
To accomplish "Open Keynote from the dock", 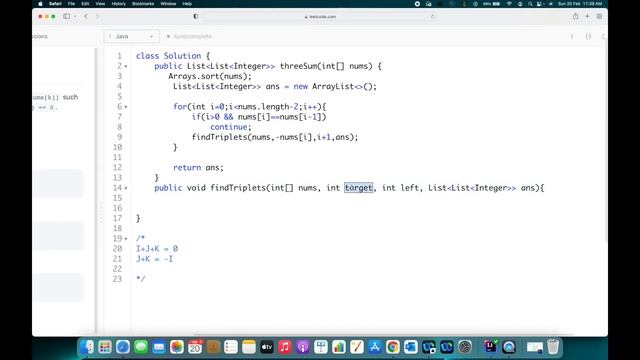I will (320, 347).
